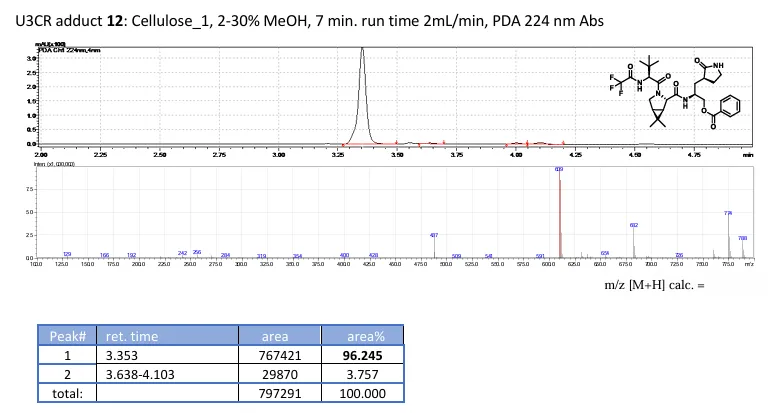Select the area cell "767421"
The width and height of the screenshot is (770, 413).
pyautogui.click(x=280, y=355)
